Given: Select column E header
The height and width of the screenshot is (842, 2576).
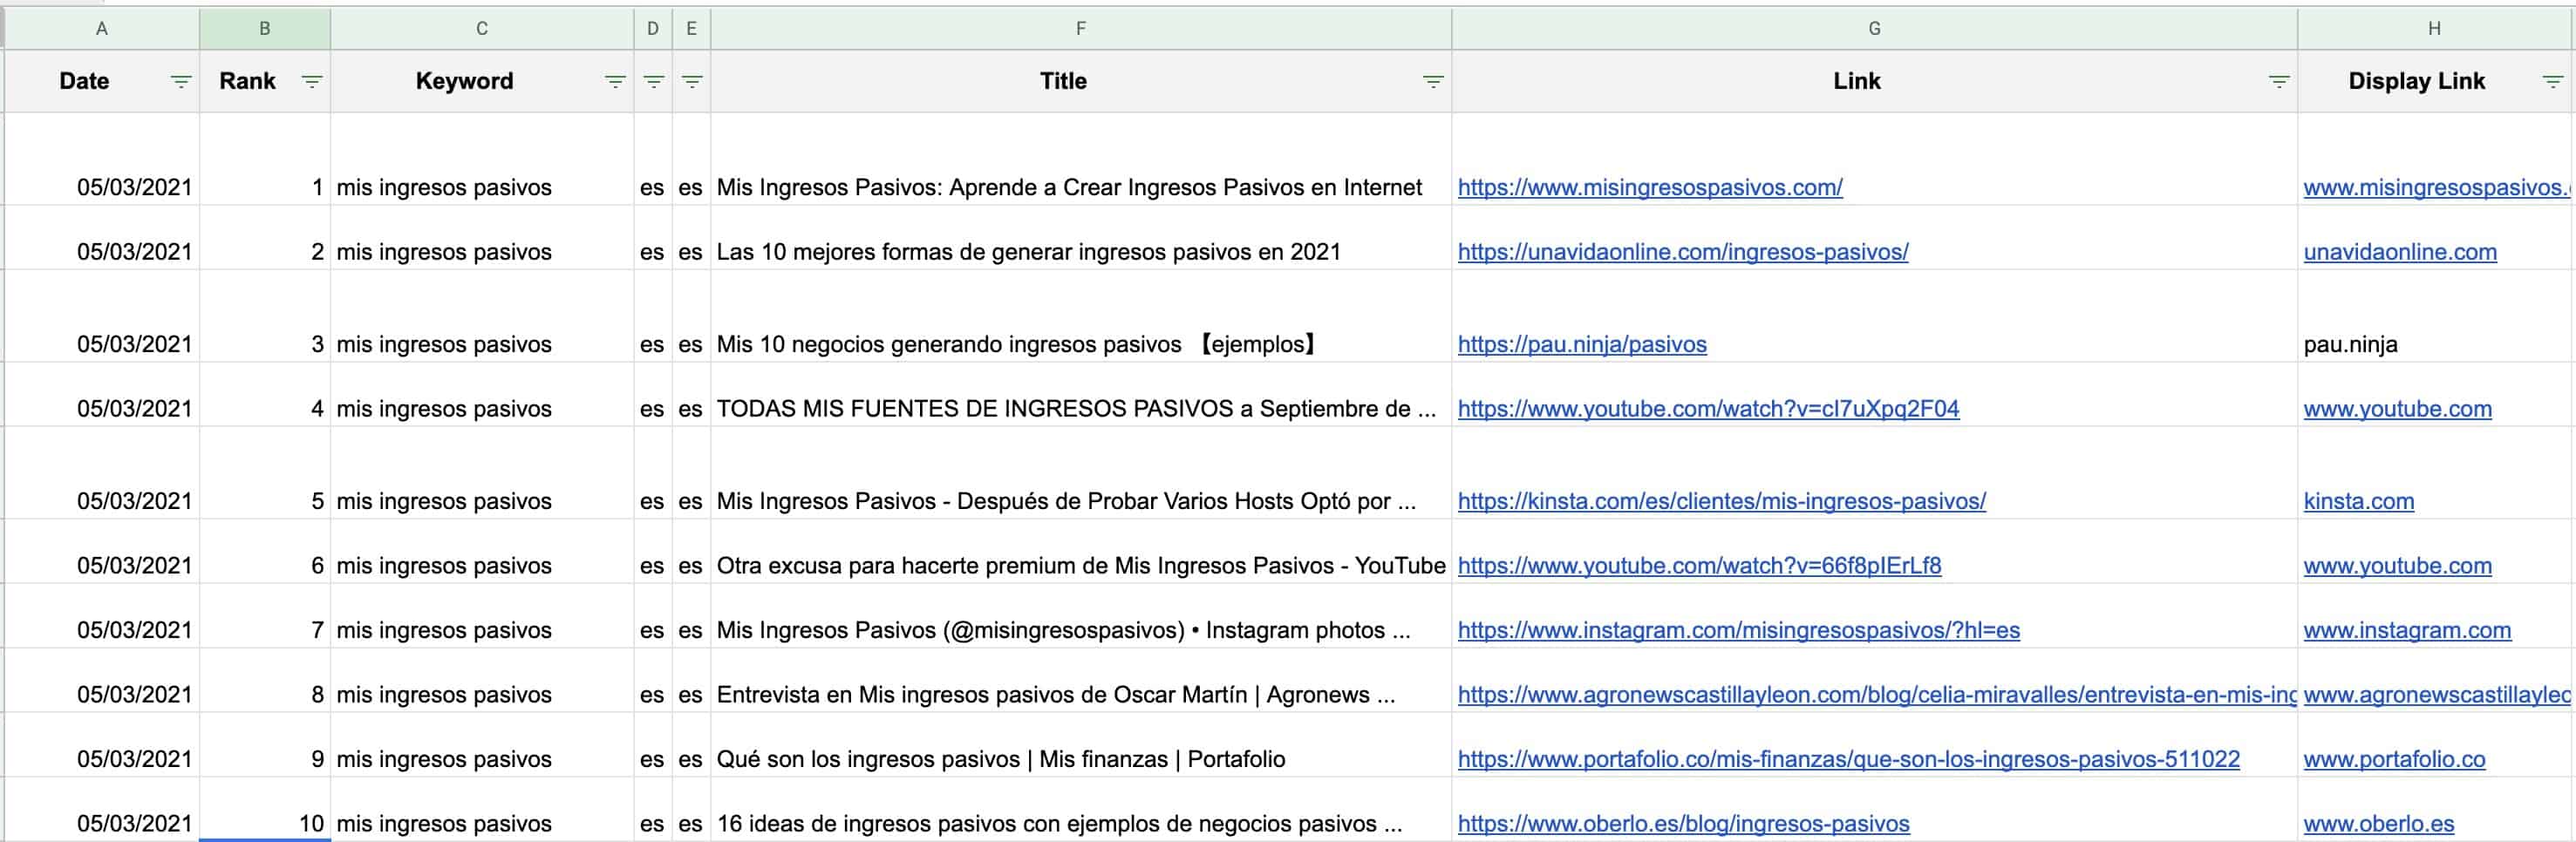Looking at the screenshot, I should pos(692,29).
